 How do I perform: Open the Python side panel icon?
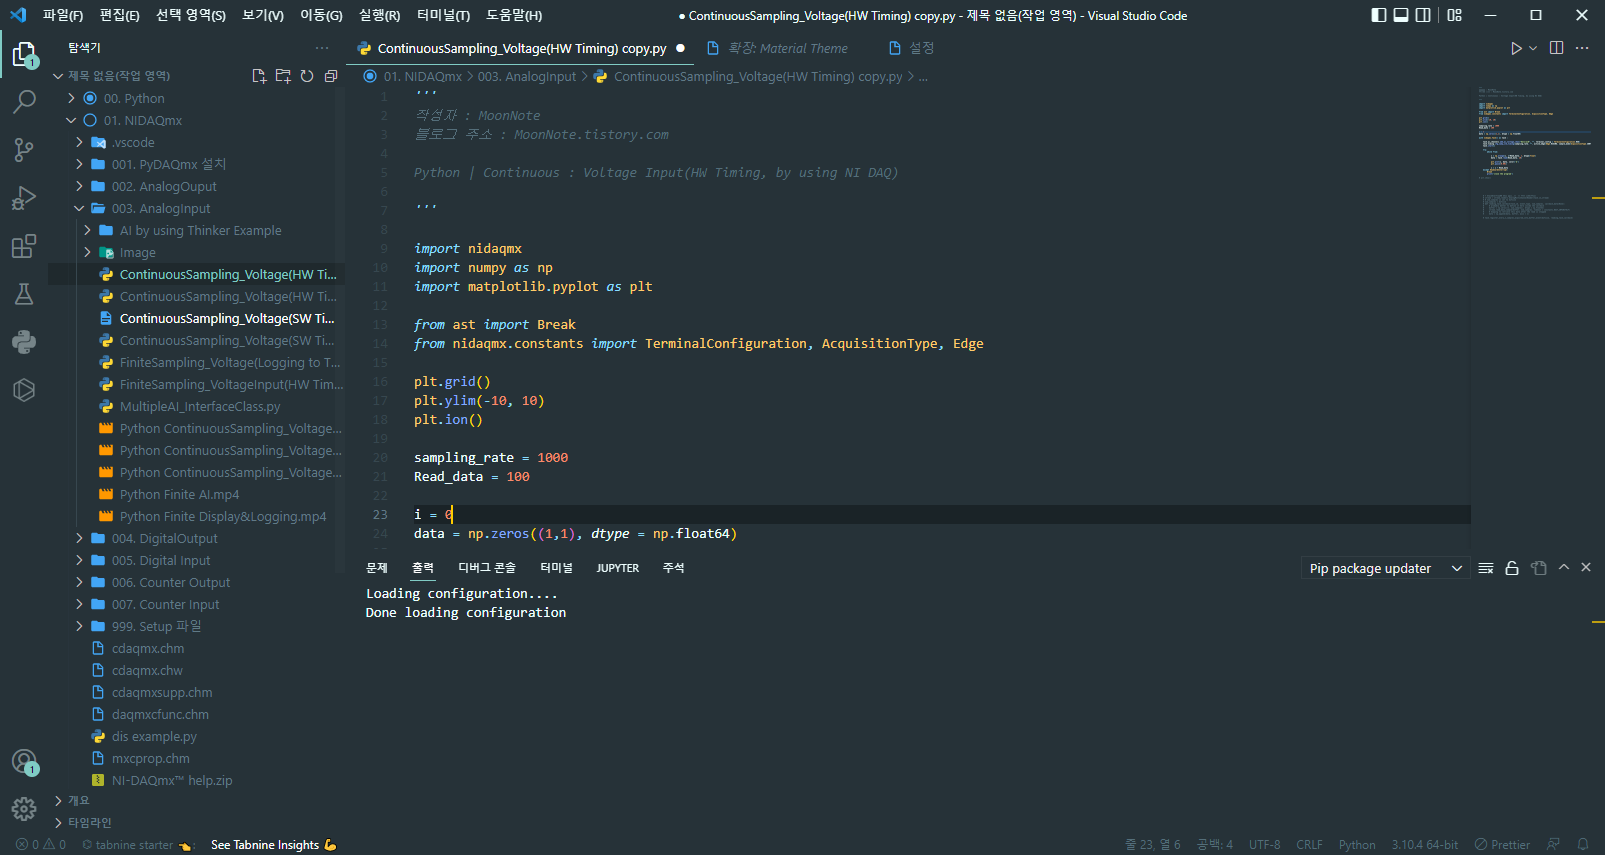click(x=24, y=342)
